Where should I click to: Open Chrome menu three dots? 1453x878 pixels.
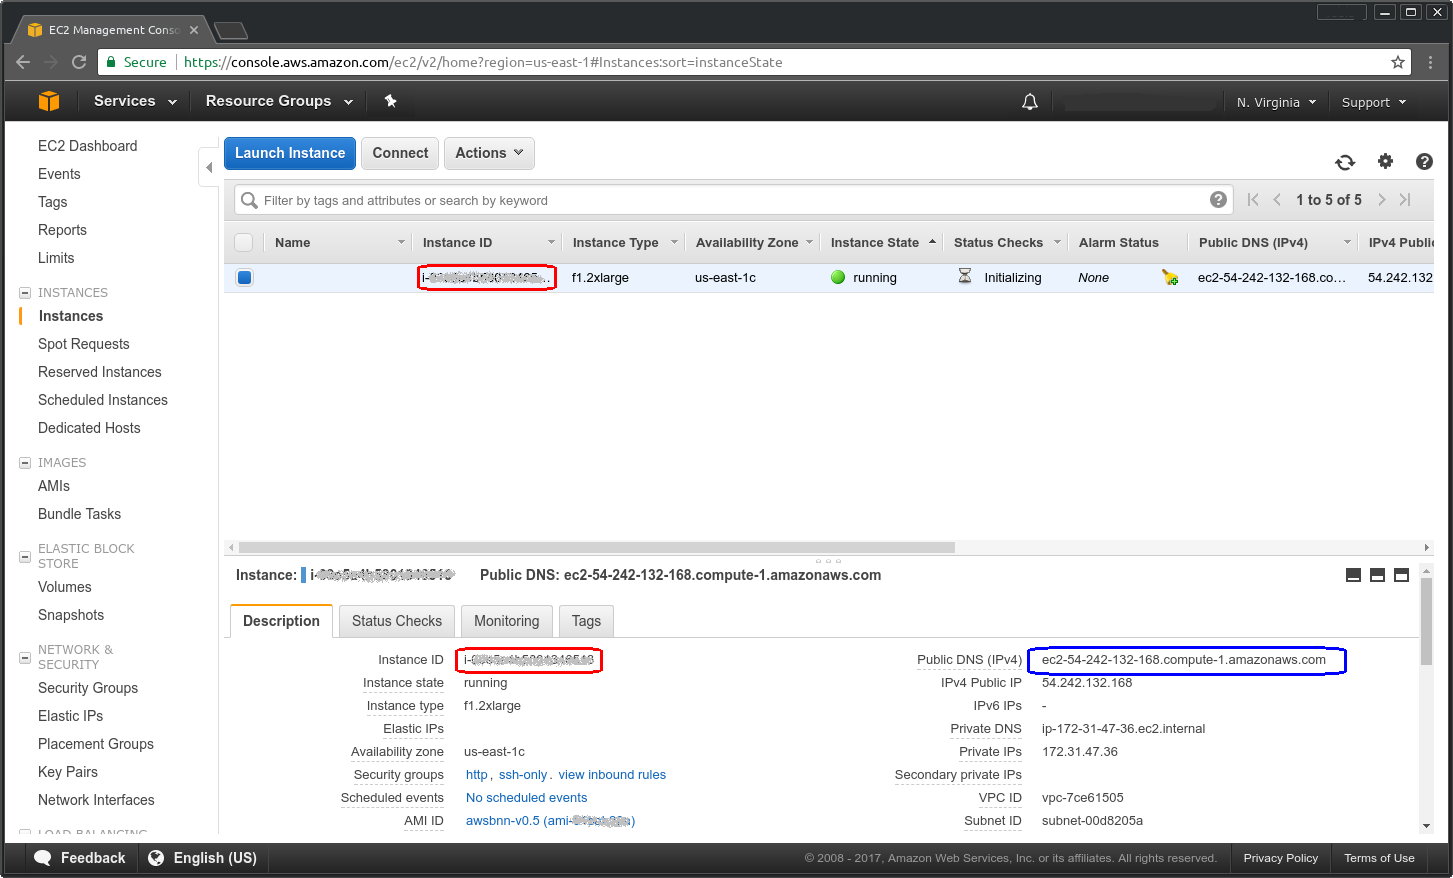coord(1430,62)
